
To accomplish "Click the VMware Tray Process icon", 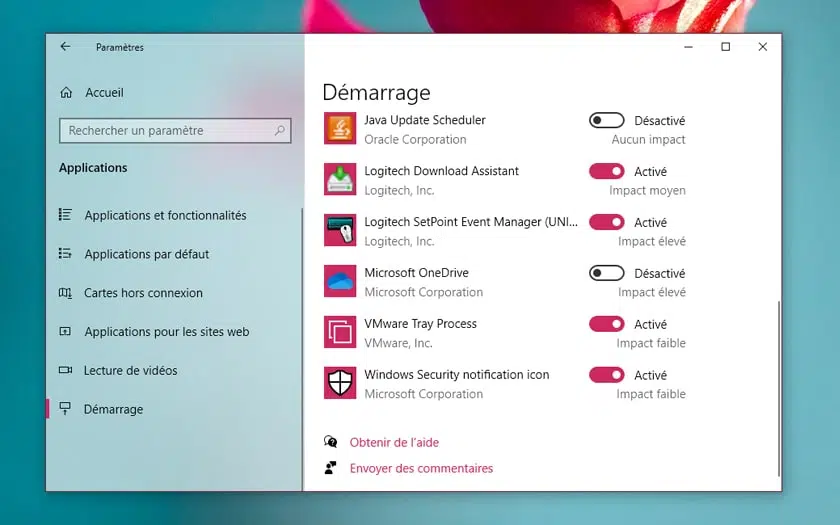I will [340, 332].
